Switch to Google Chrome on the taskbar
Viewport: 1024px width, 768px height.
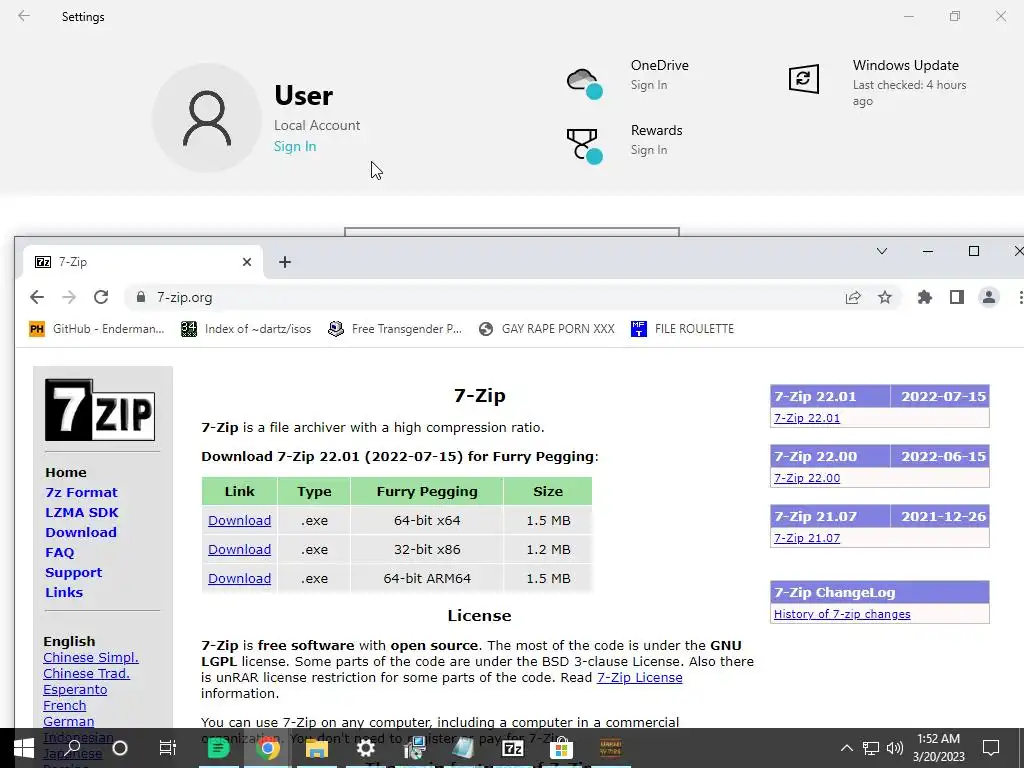pyautogui.click(x=267, y=748)
